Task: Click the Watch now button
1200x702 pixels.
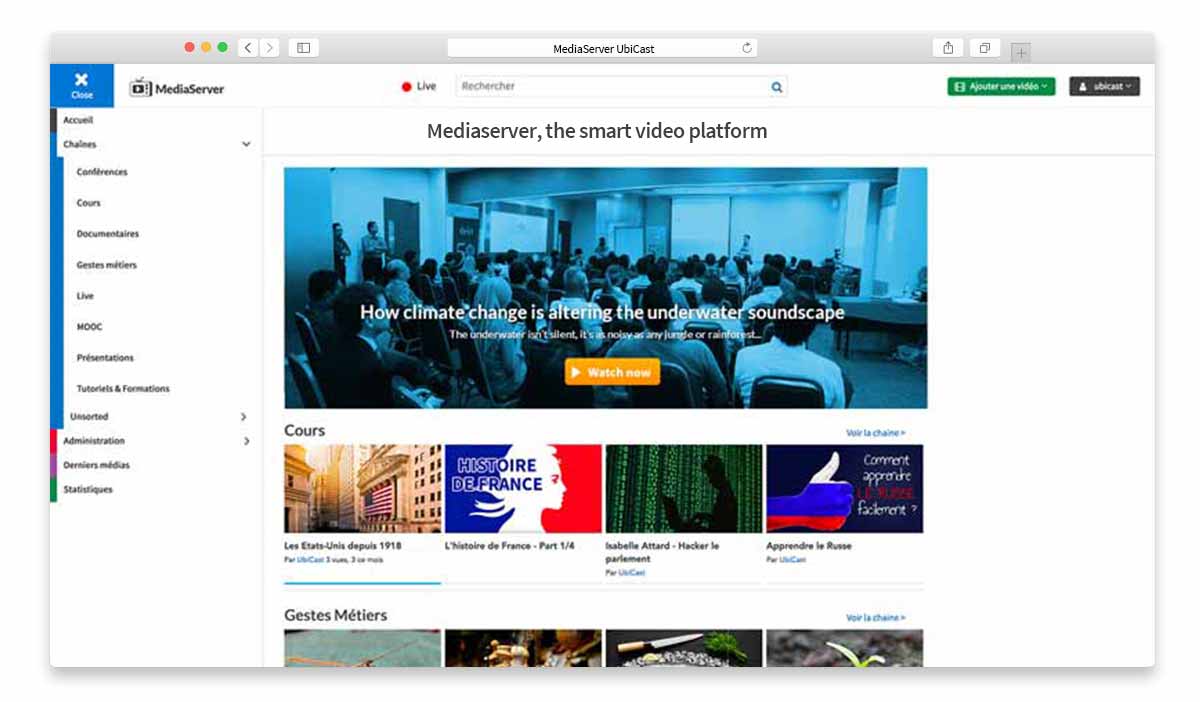Action: (x=612, y=372)
